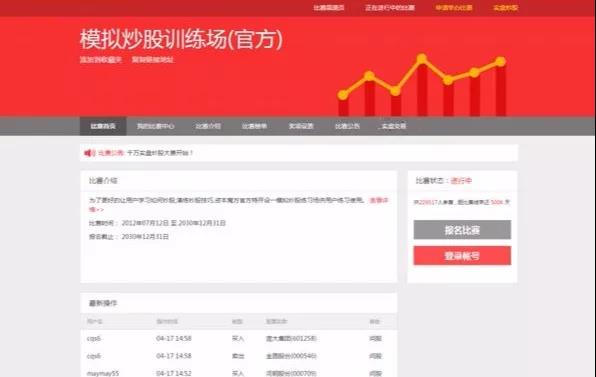Open the 千万实盘炒股大赛开始 announcement
Screen dimensions: 596x377
coord(160,153)
